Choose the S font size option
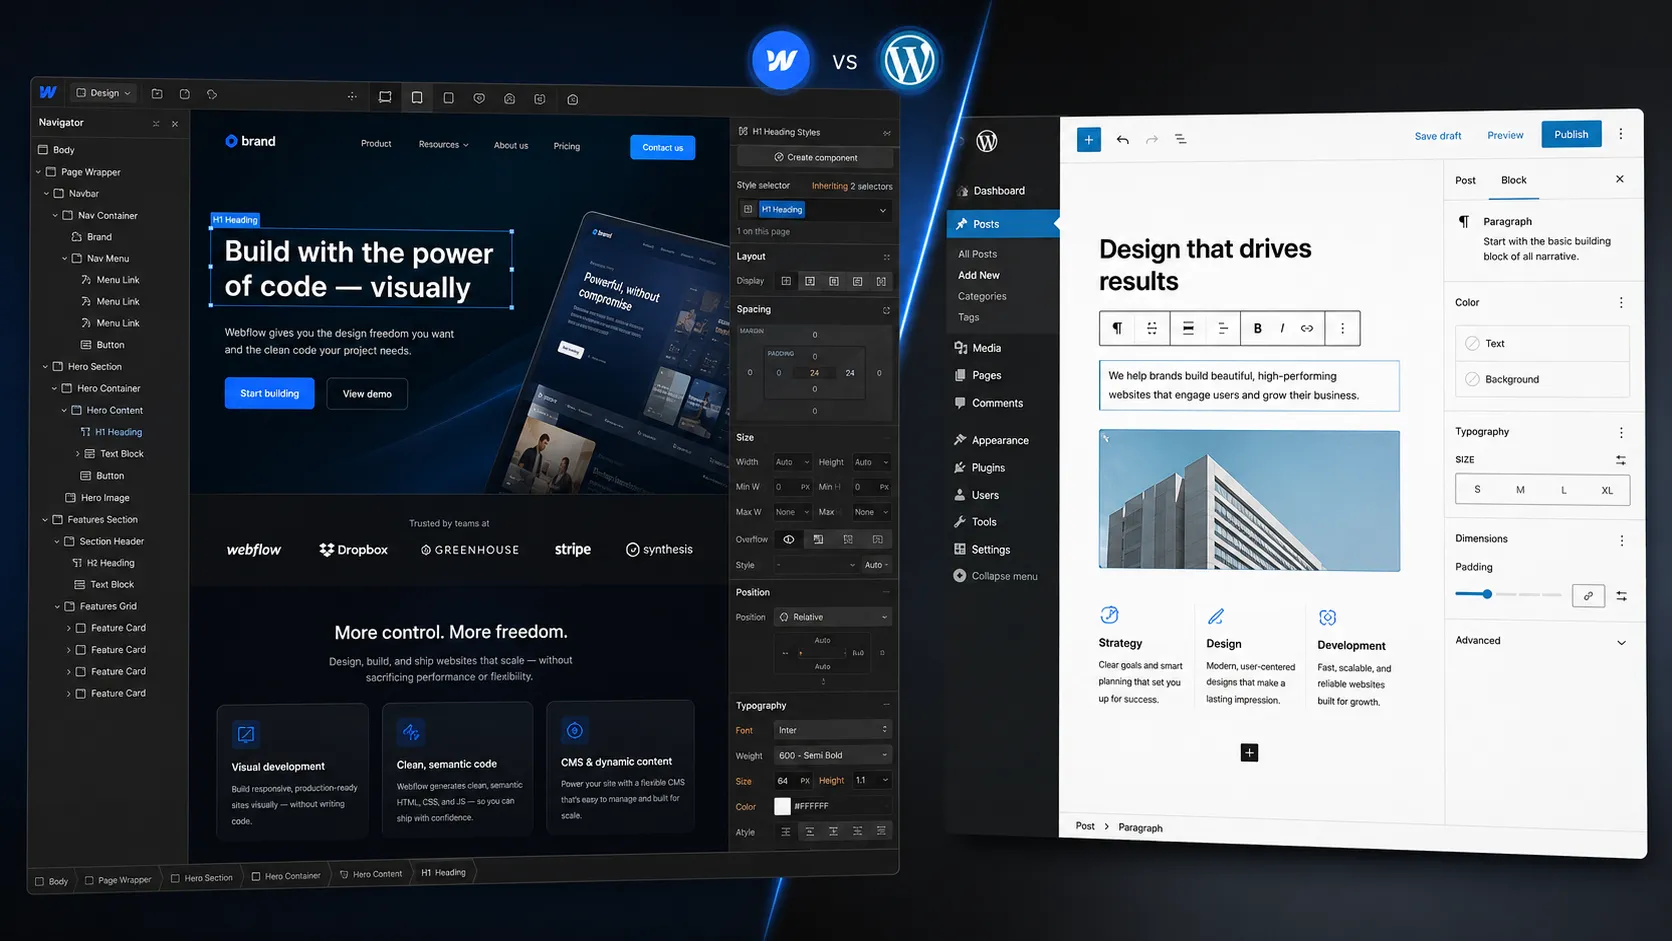1672x941 pixels. pos(1477,489)
